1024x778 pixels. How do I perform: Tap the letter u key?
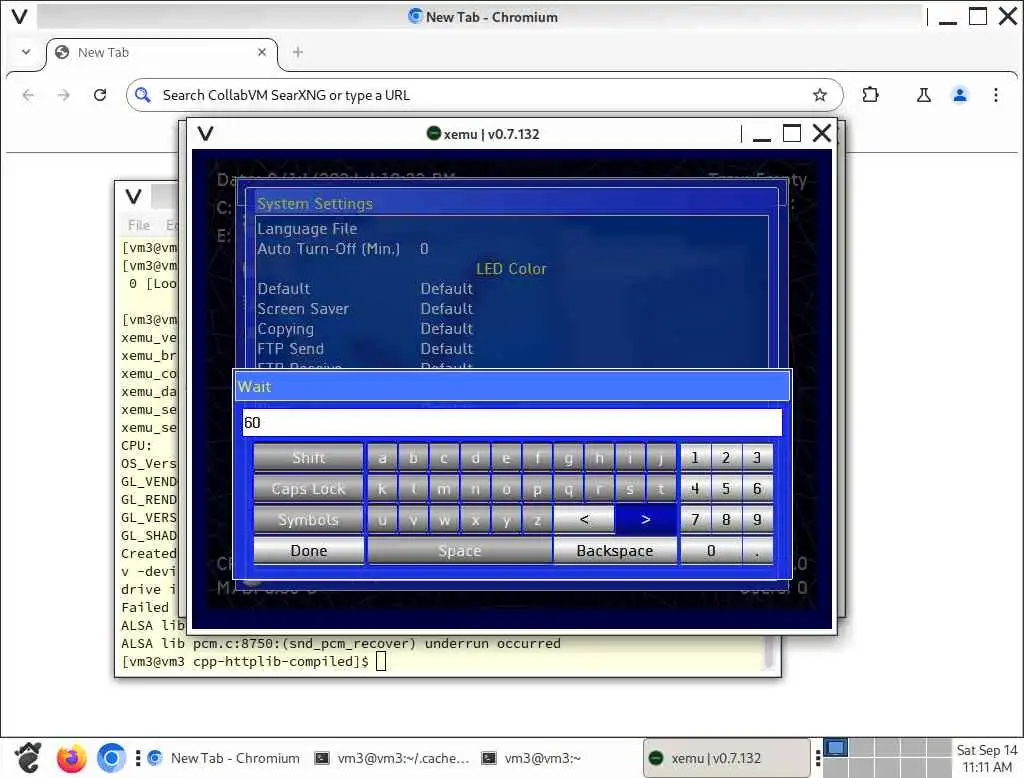coord(382,520)
